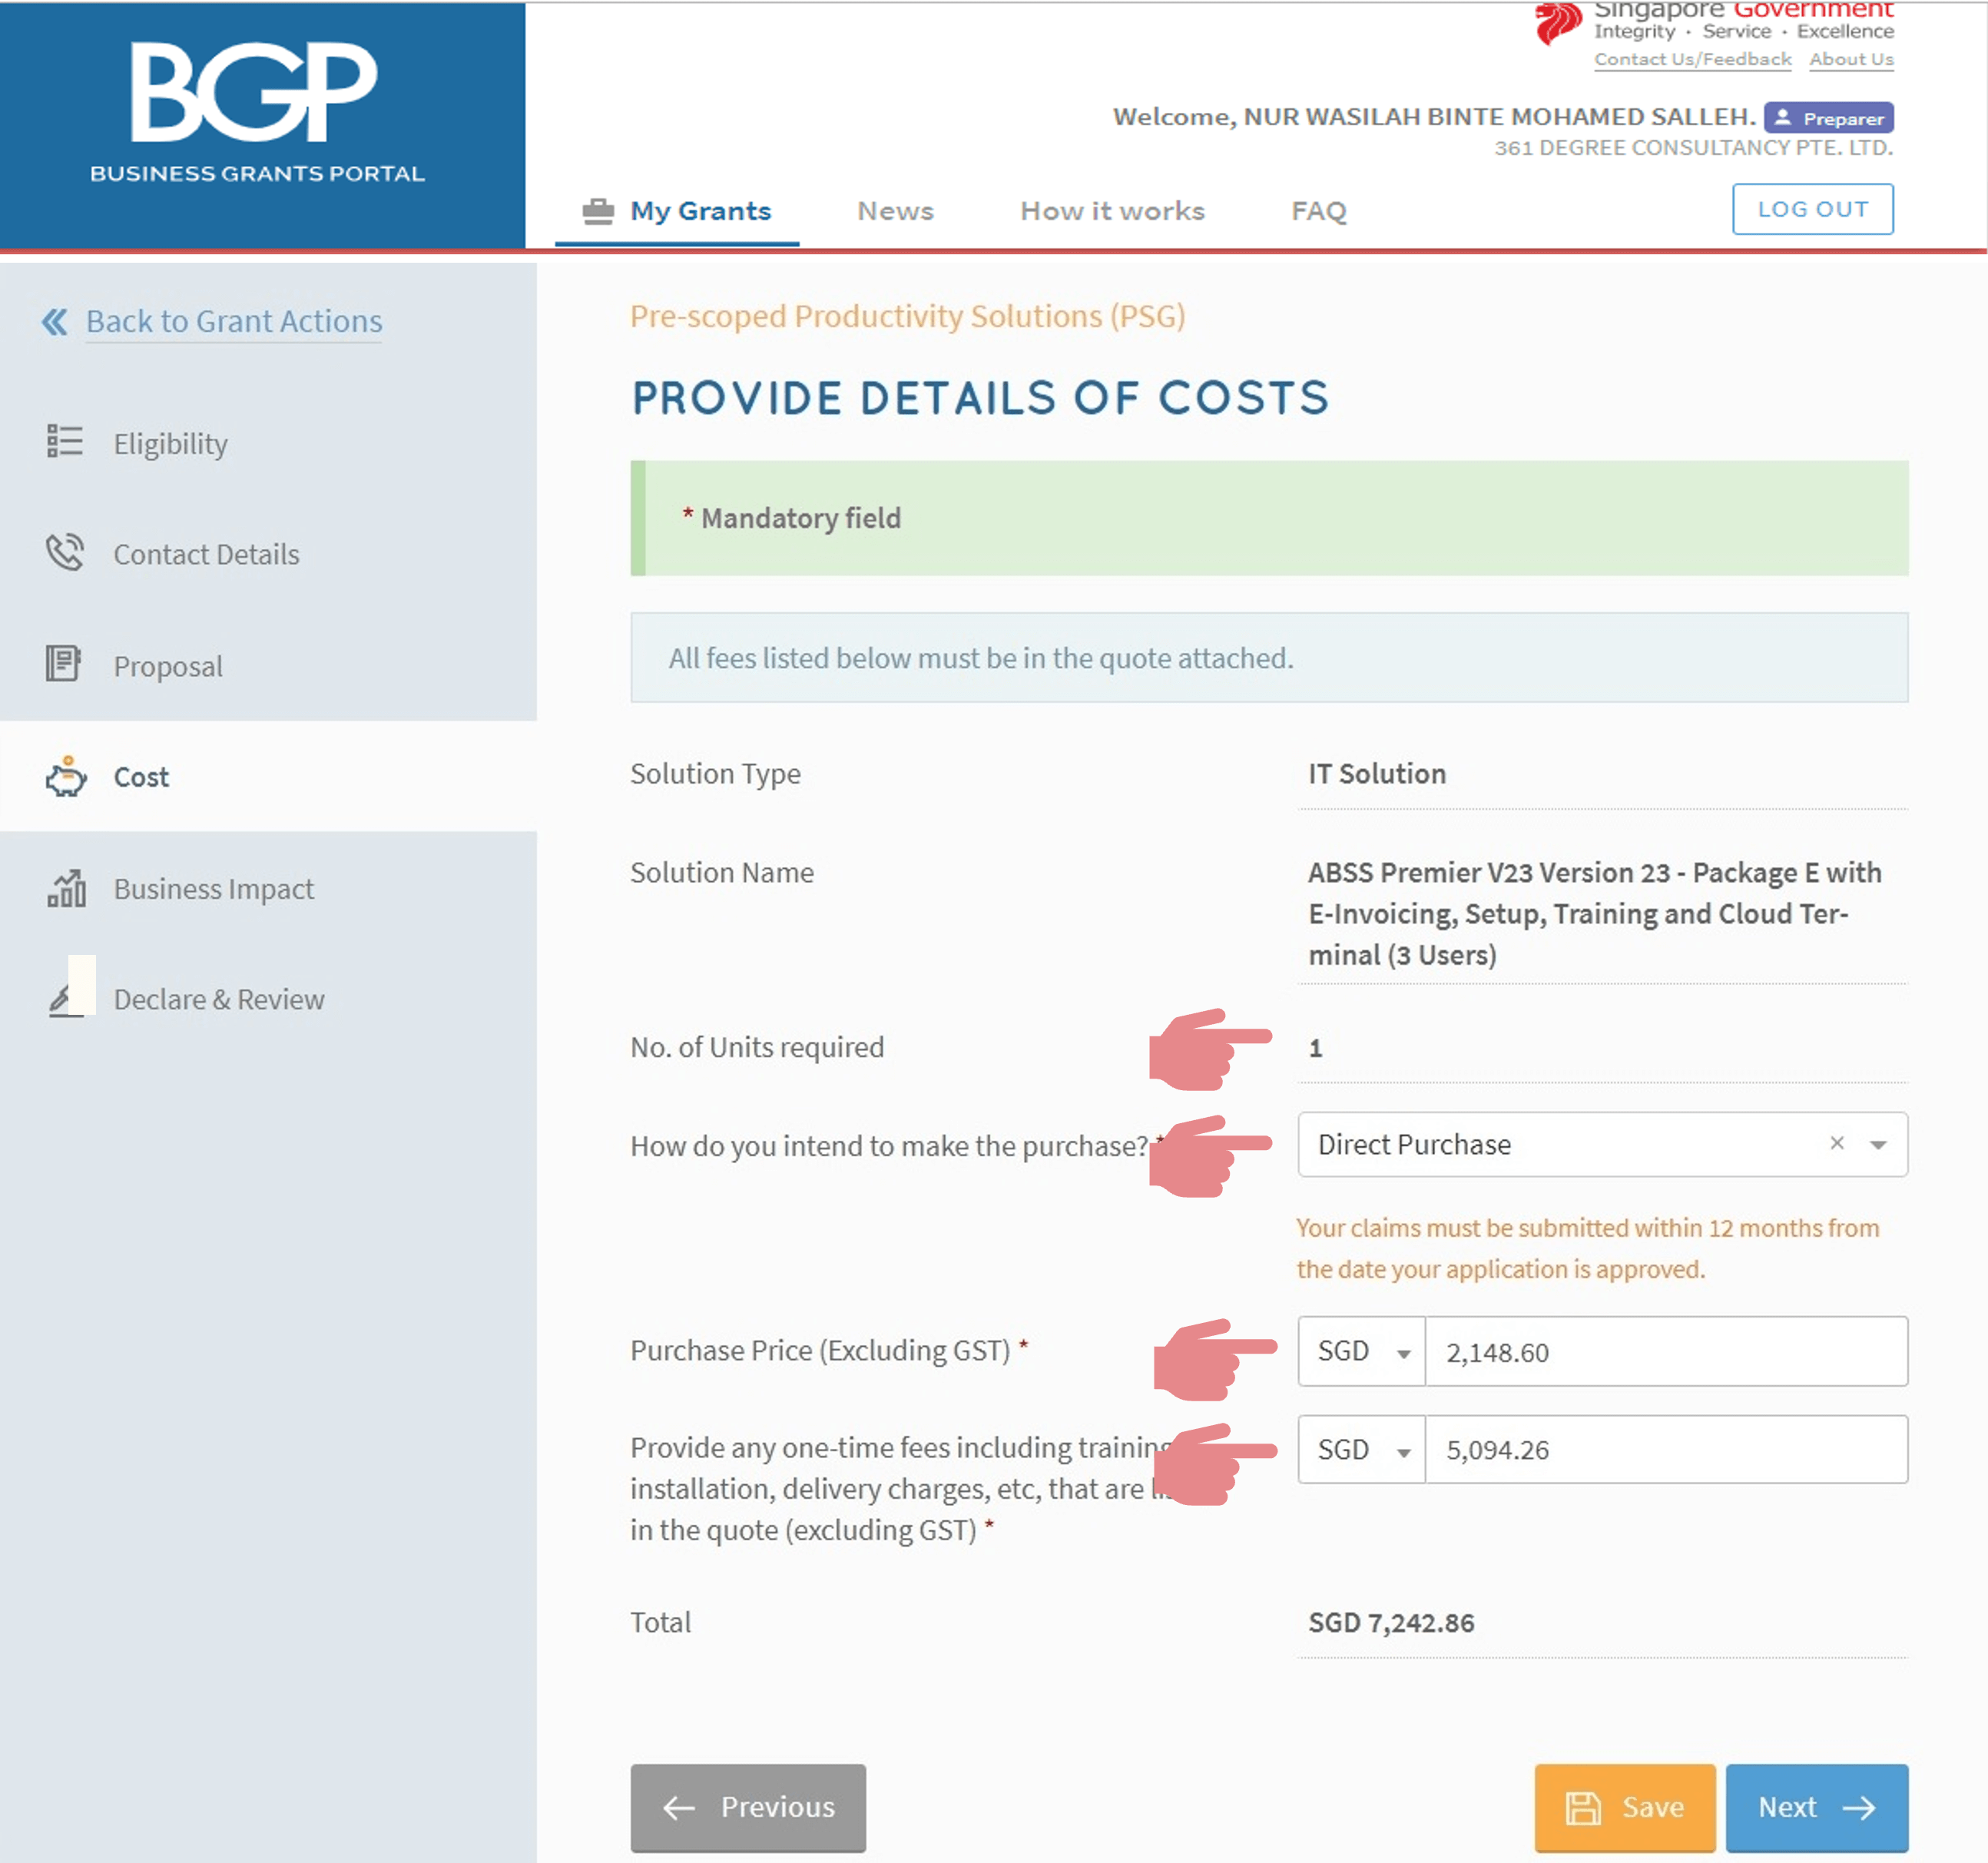Go to How it works tab
This screenshot has width=1988, height=1863.
coord(1112,211)
